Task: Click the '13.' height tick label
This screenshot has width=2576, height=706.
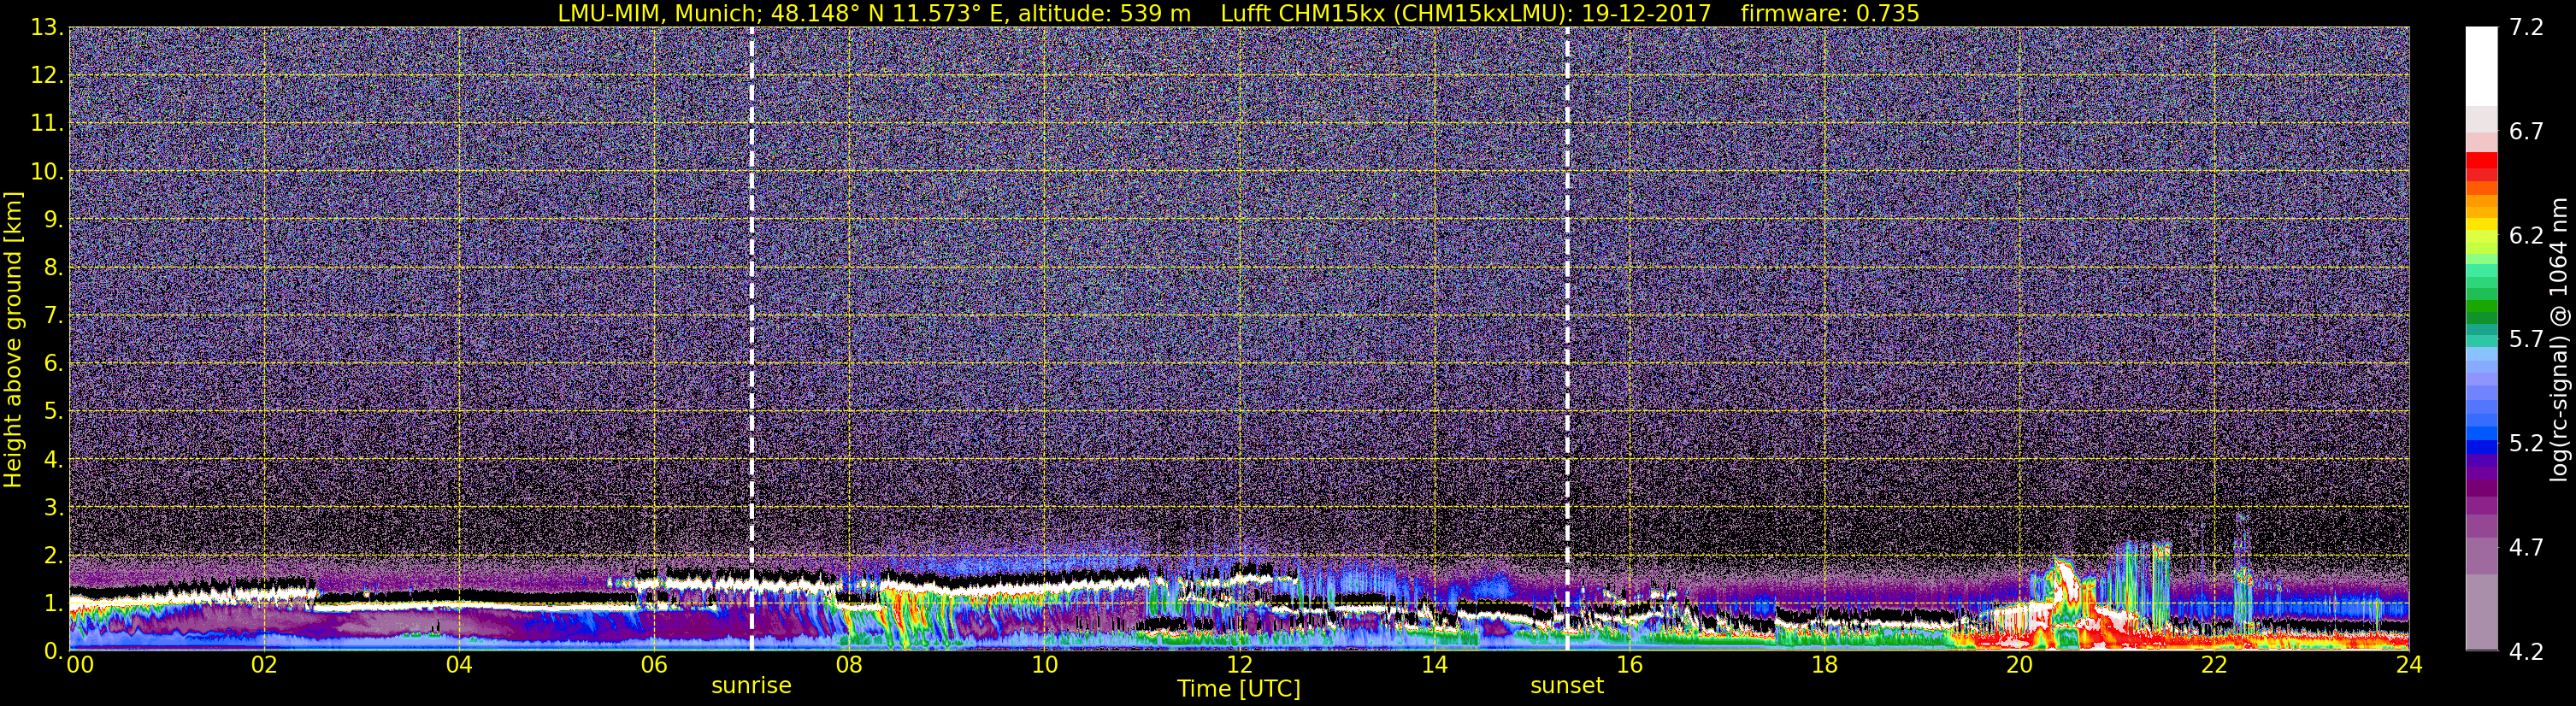Action: [x=46, y=27]
